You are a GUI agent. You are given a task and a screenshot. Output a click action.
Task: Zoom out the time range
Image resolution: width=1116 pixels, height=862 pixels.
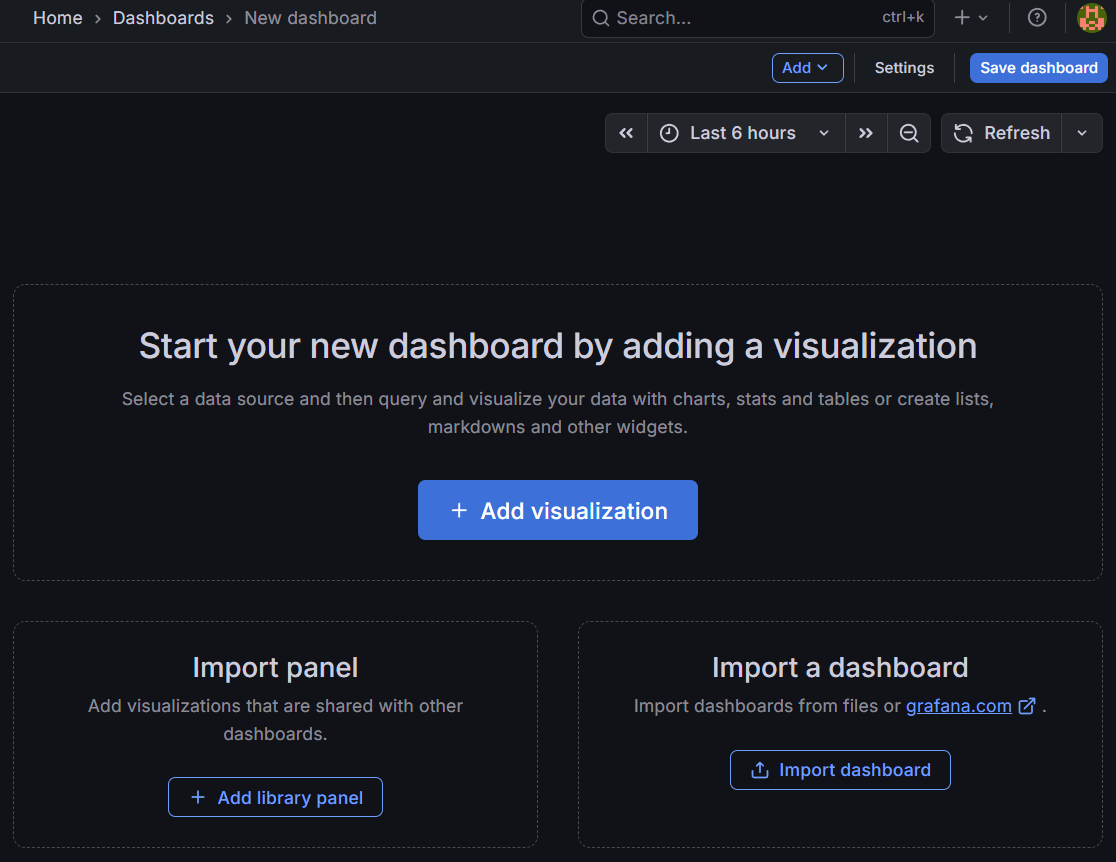click(x=909, y=132)
